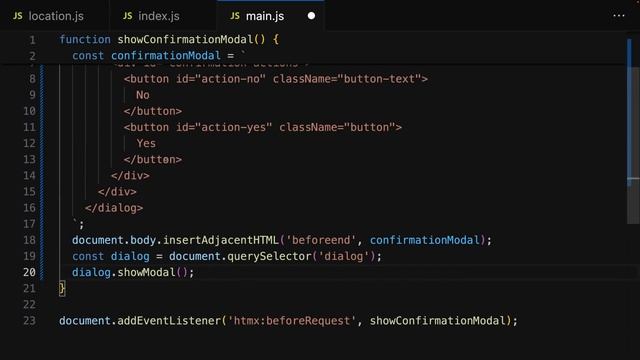Click the 'htmx:beforeRequest' string
The image size is (640, 360).
pyautogui.click(x=292, y=321)
